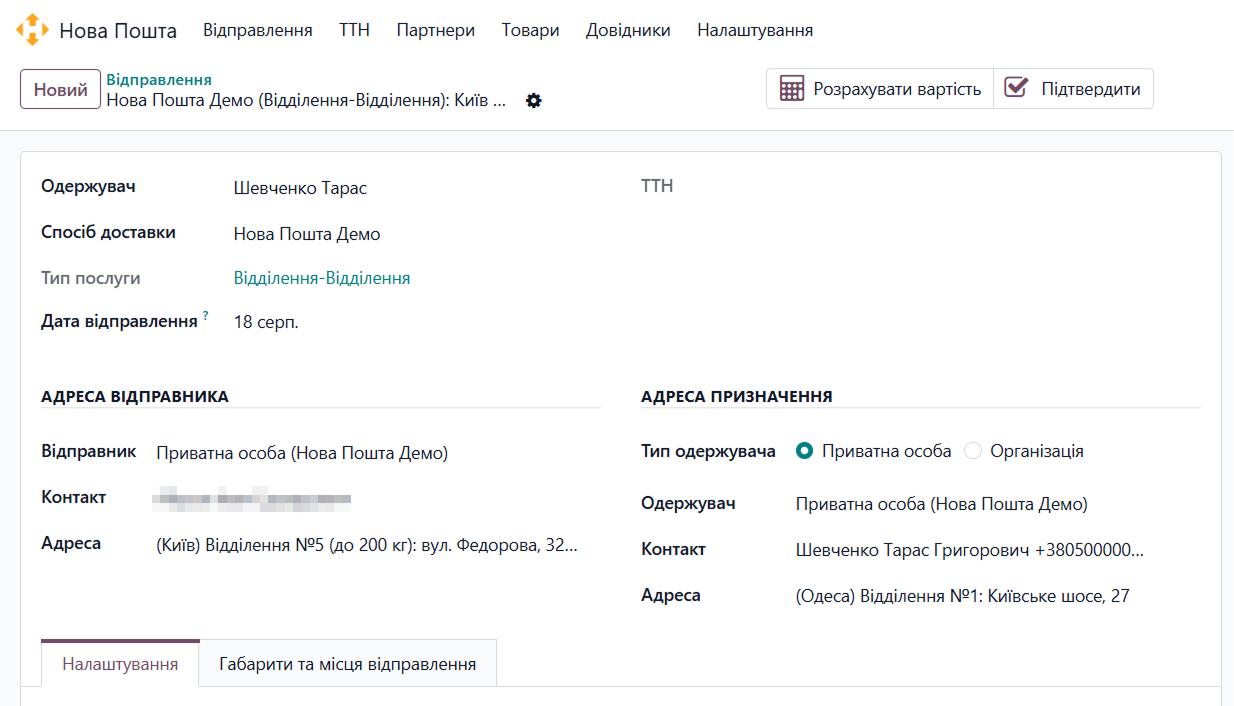The width and height of the screenshot is (1234, 706).
Task: Switch to the Налаштування tab
Action: tap(120, 664)
